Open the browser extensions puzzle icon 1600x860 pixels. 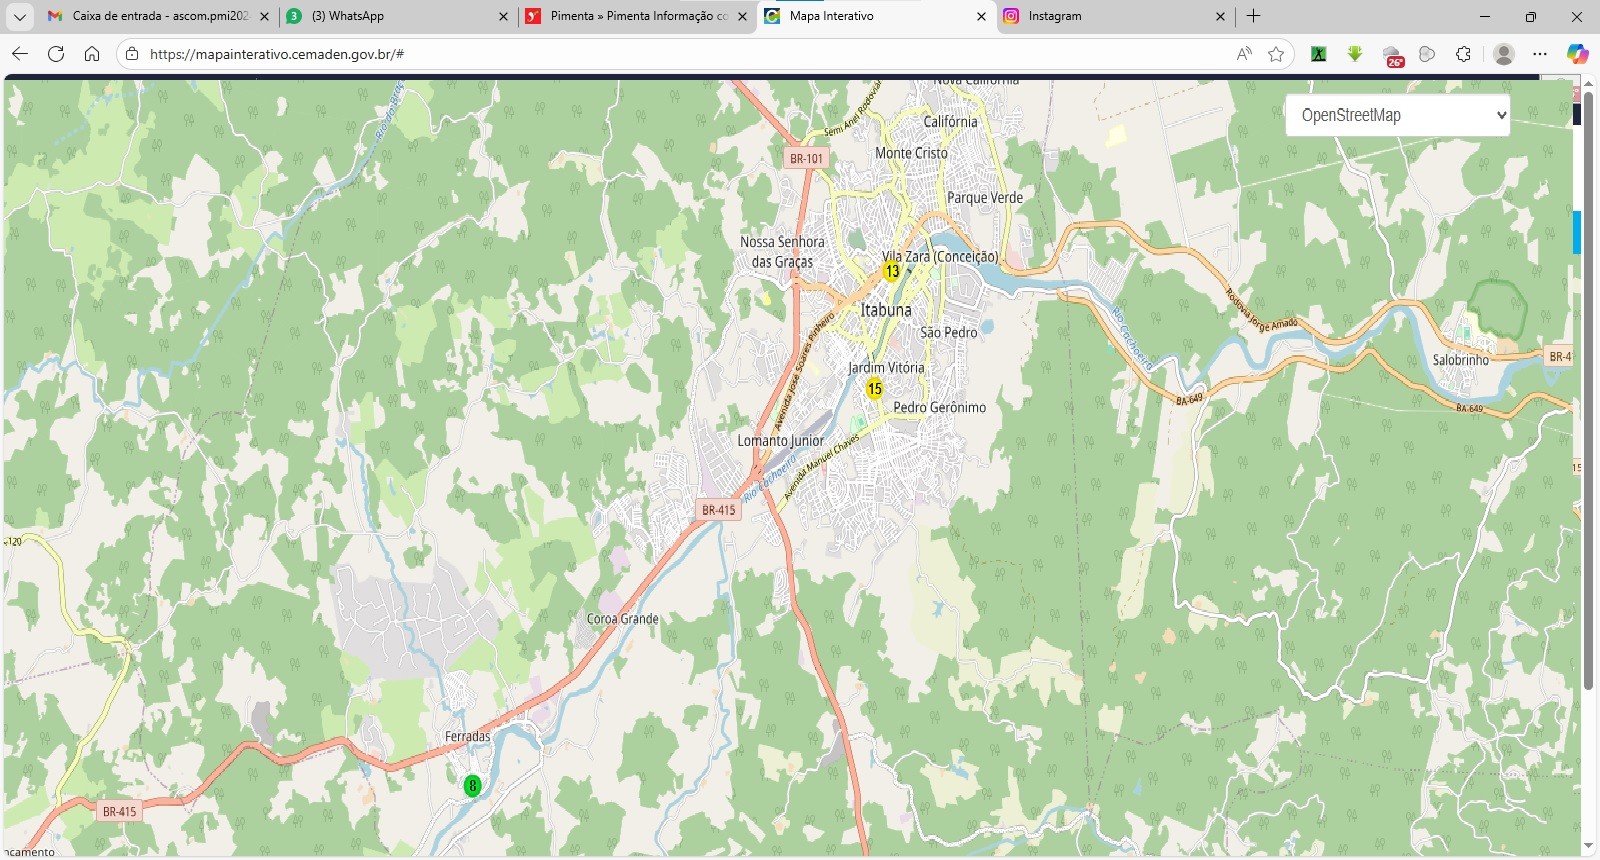point(1464,54)
